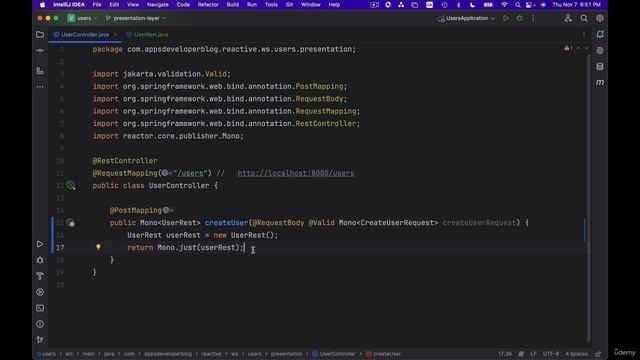640x360 pixels.
Task: Click the warning indicator in editor corner
Action: 568,49
